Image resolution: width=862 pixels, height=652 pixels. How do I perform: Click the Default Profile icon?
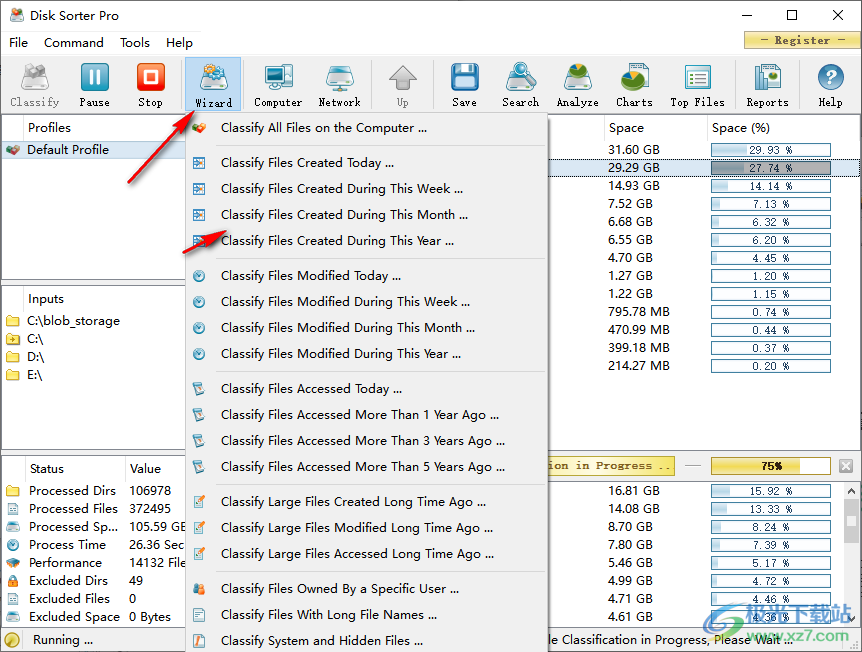click(x=13, y=150)
